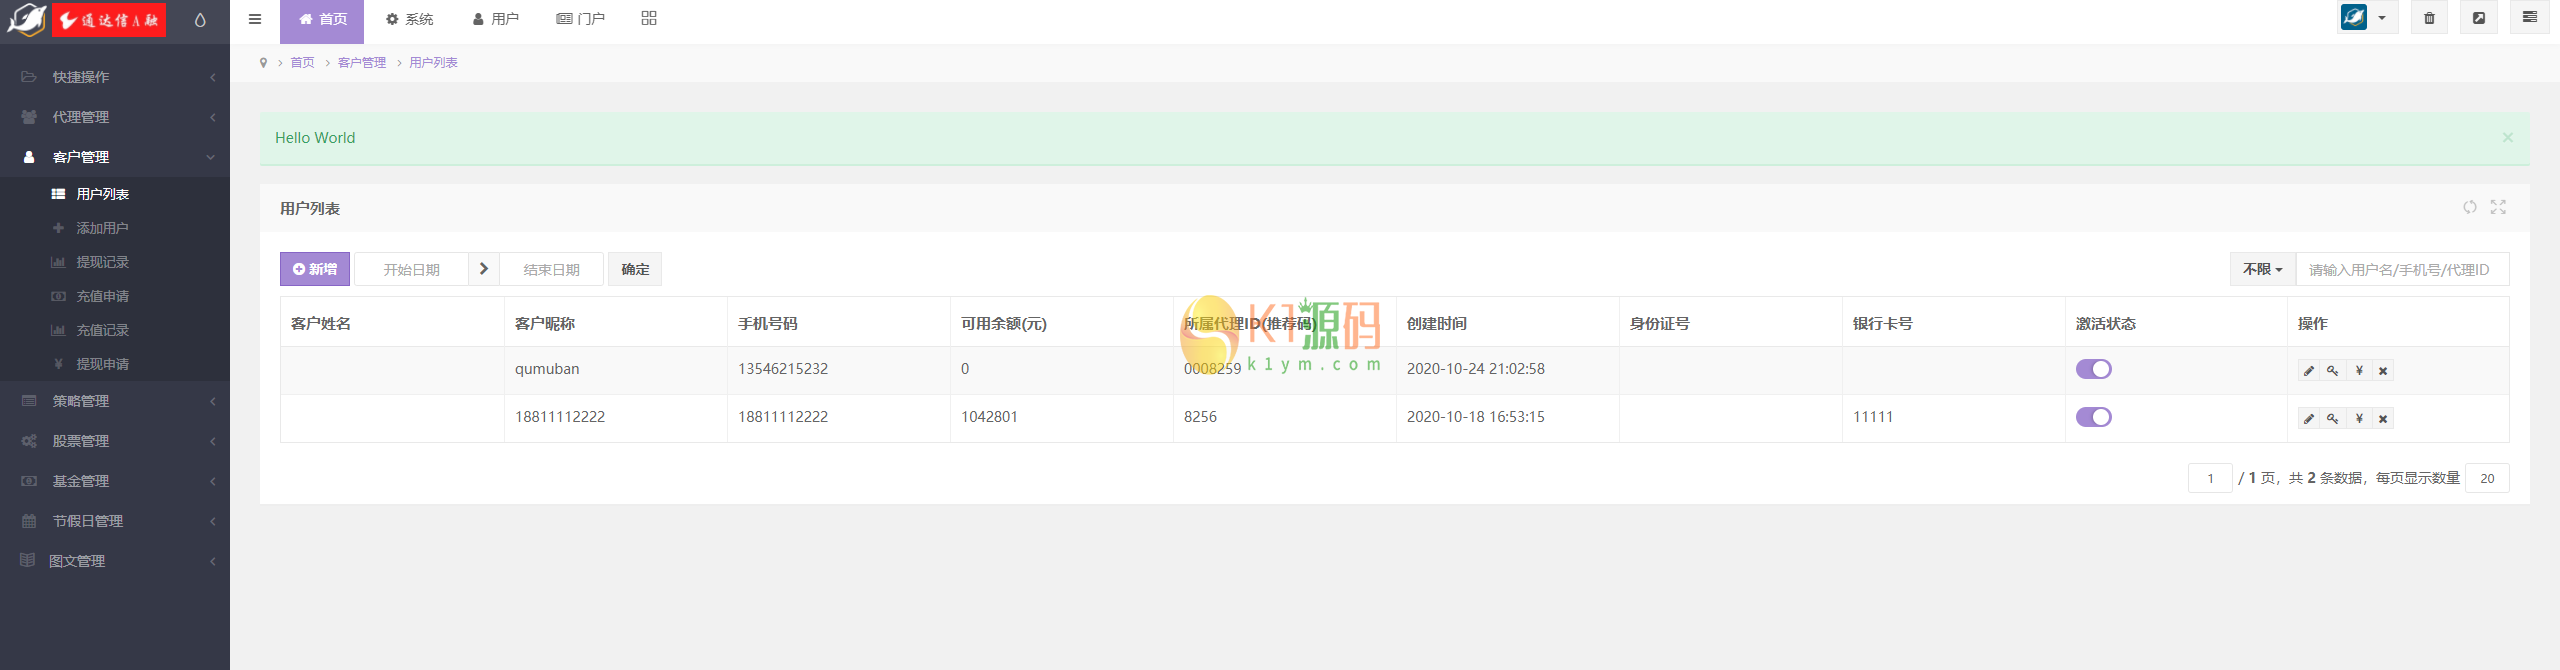Select 首页 tab in top navigation
This screenshot has width=2560, height=670.
[322, 19]
